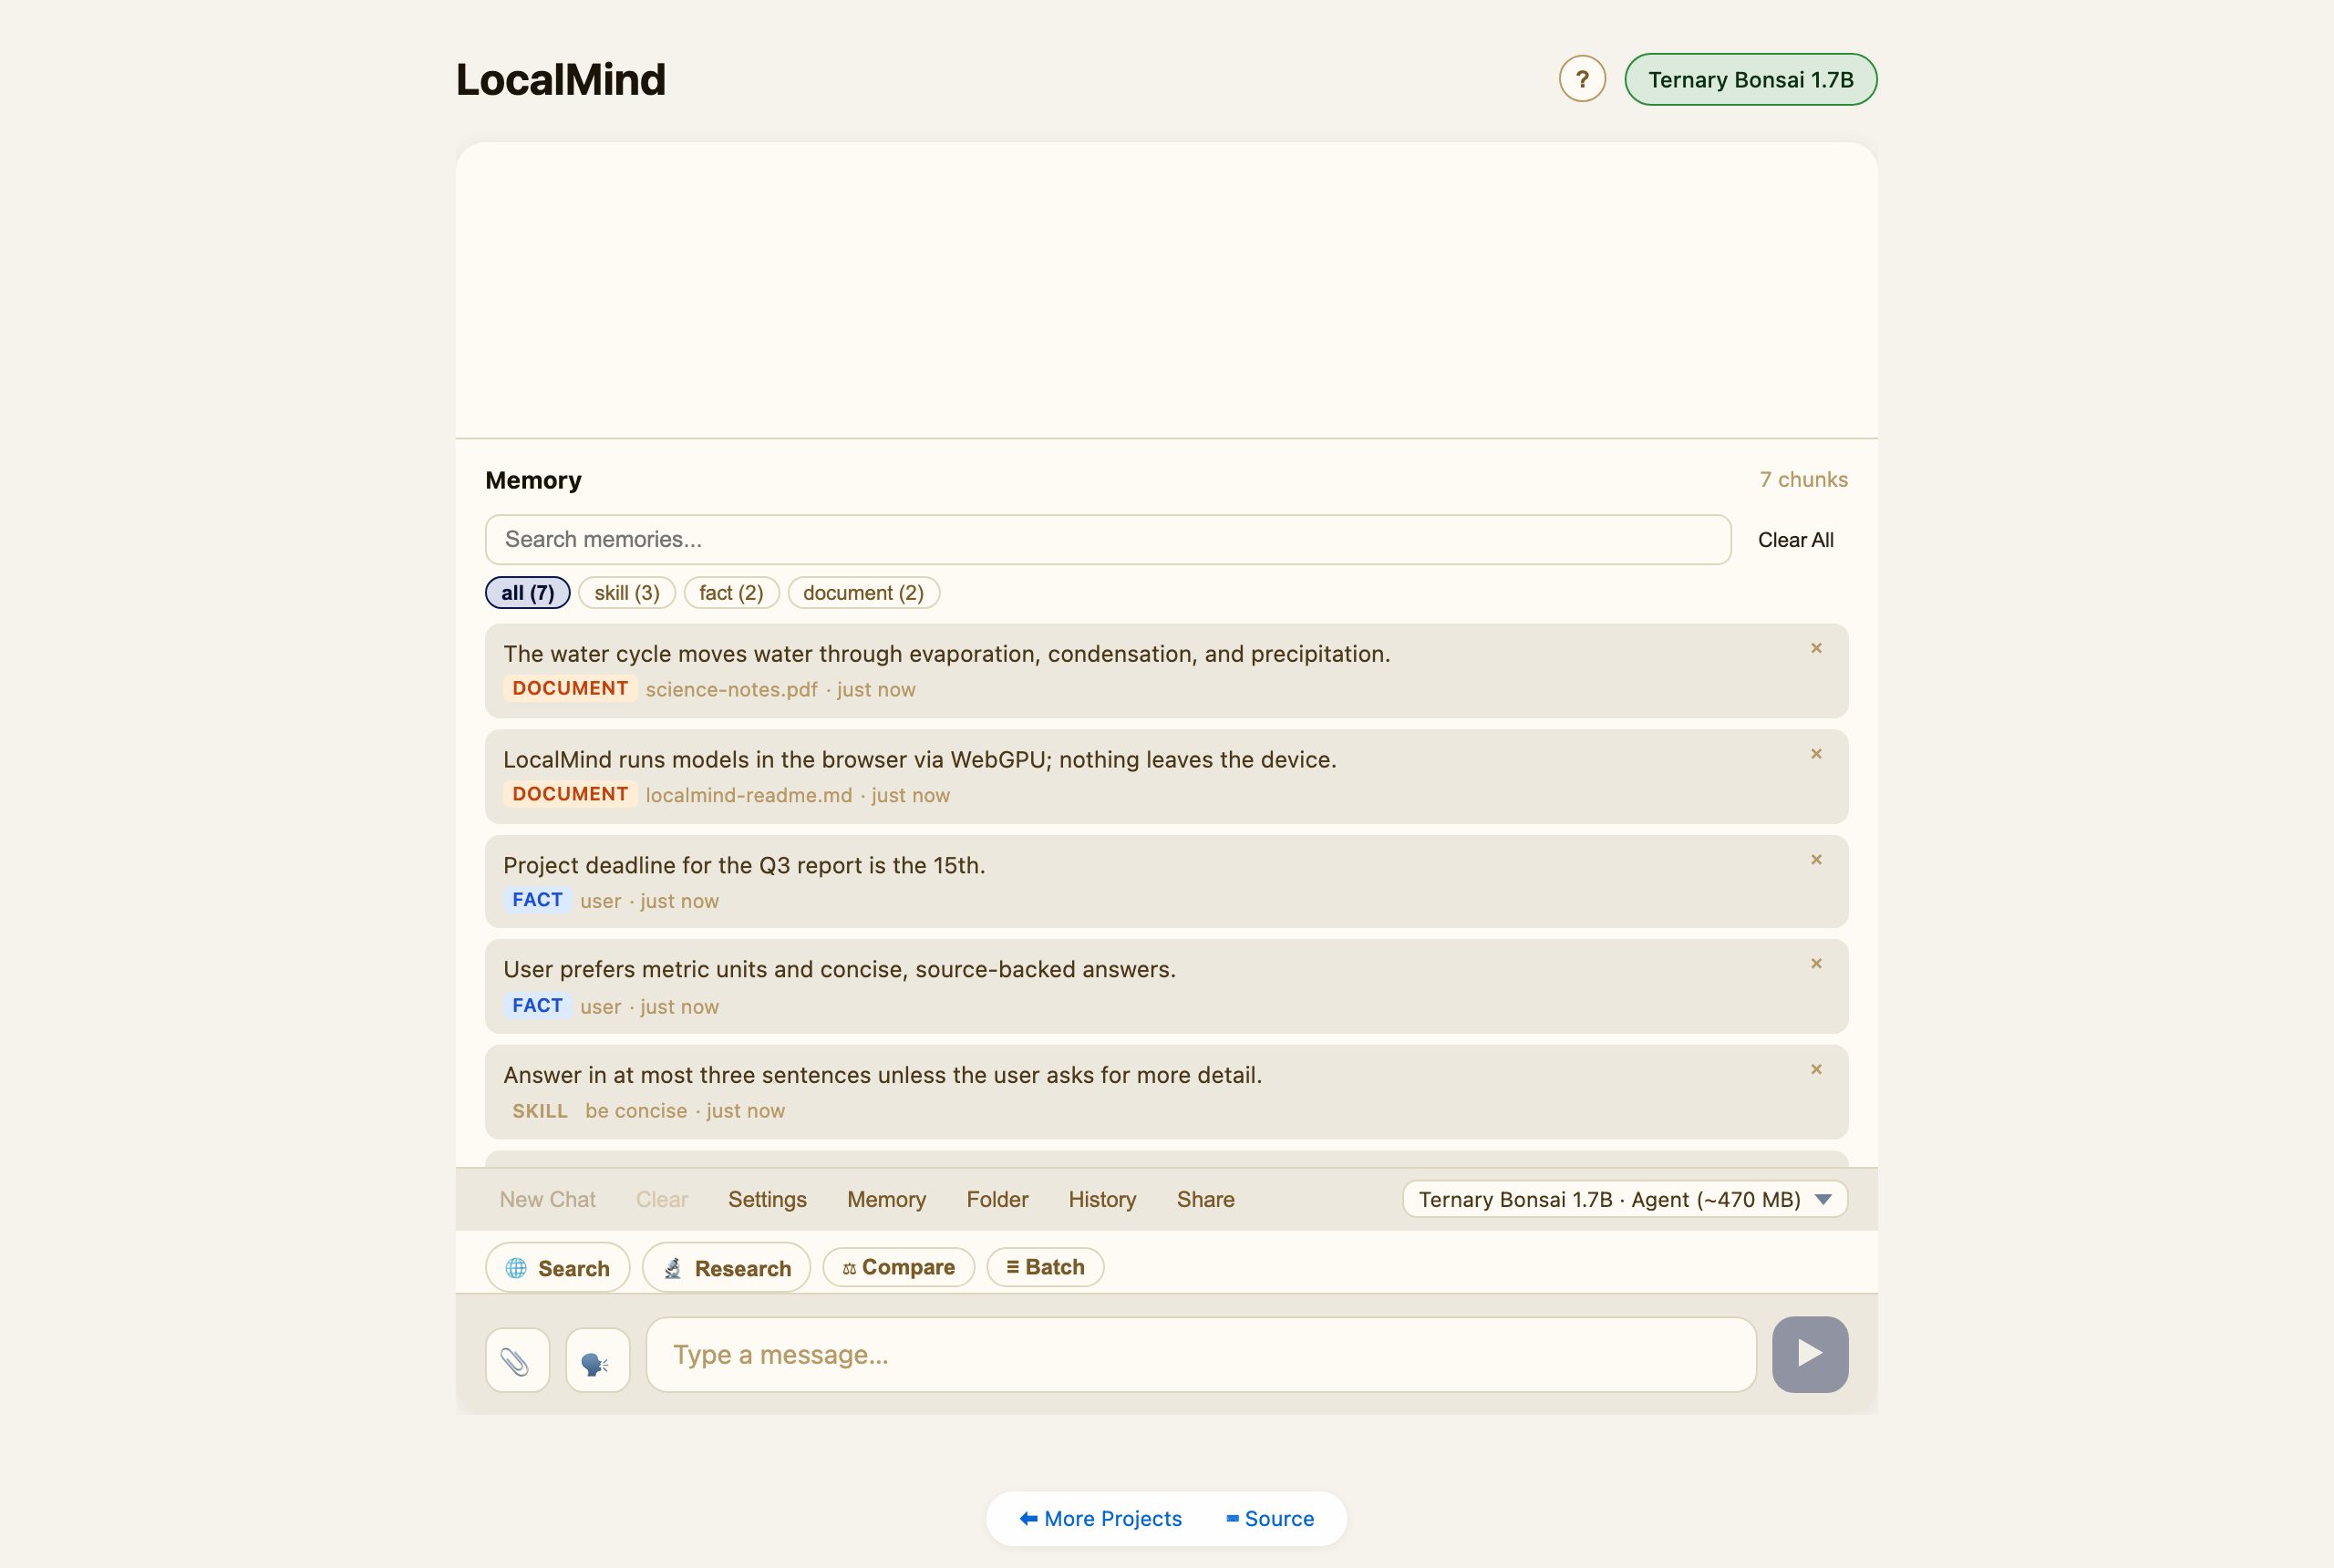Remove the metric units preference fact
The image size is (2334, 1568).
(x=1816, y=964)
